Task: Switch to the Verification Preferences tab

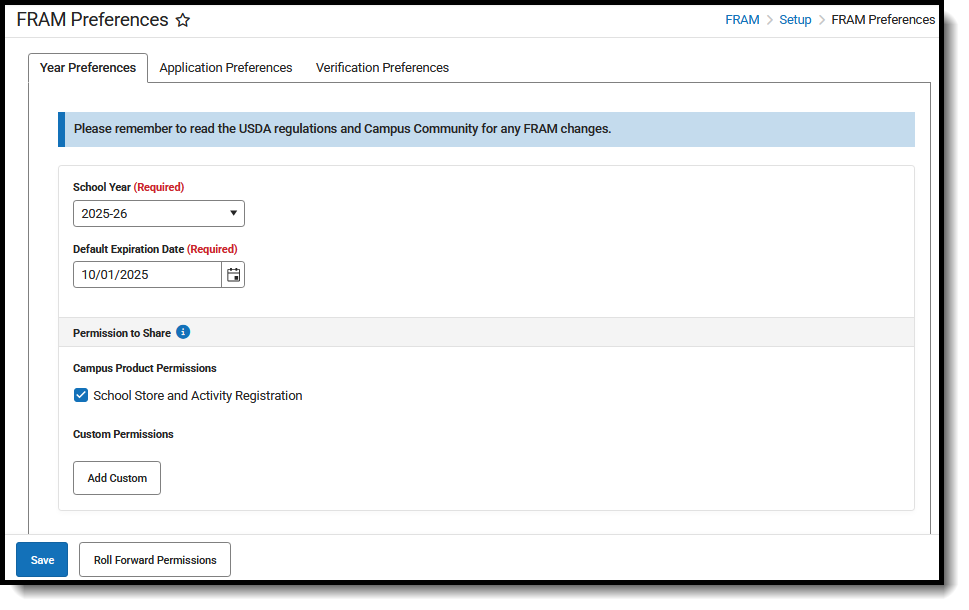Action: 383,68
